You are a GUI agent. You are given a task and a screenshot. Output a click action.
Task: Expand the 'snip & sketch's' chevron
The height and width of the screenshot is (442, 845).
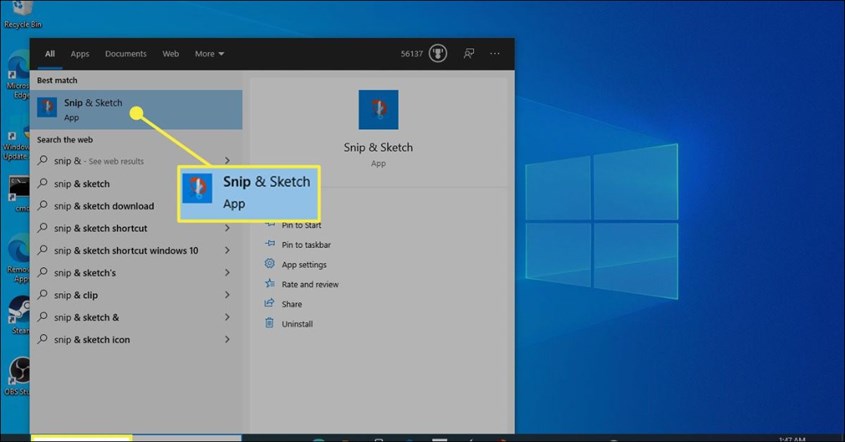click(227, 273)
